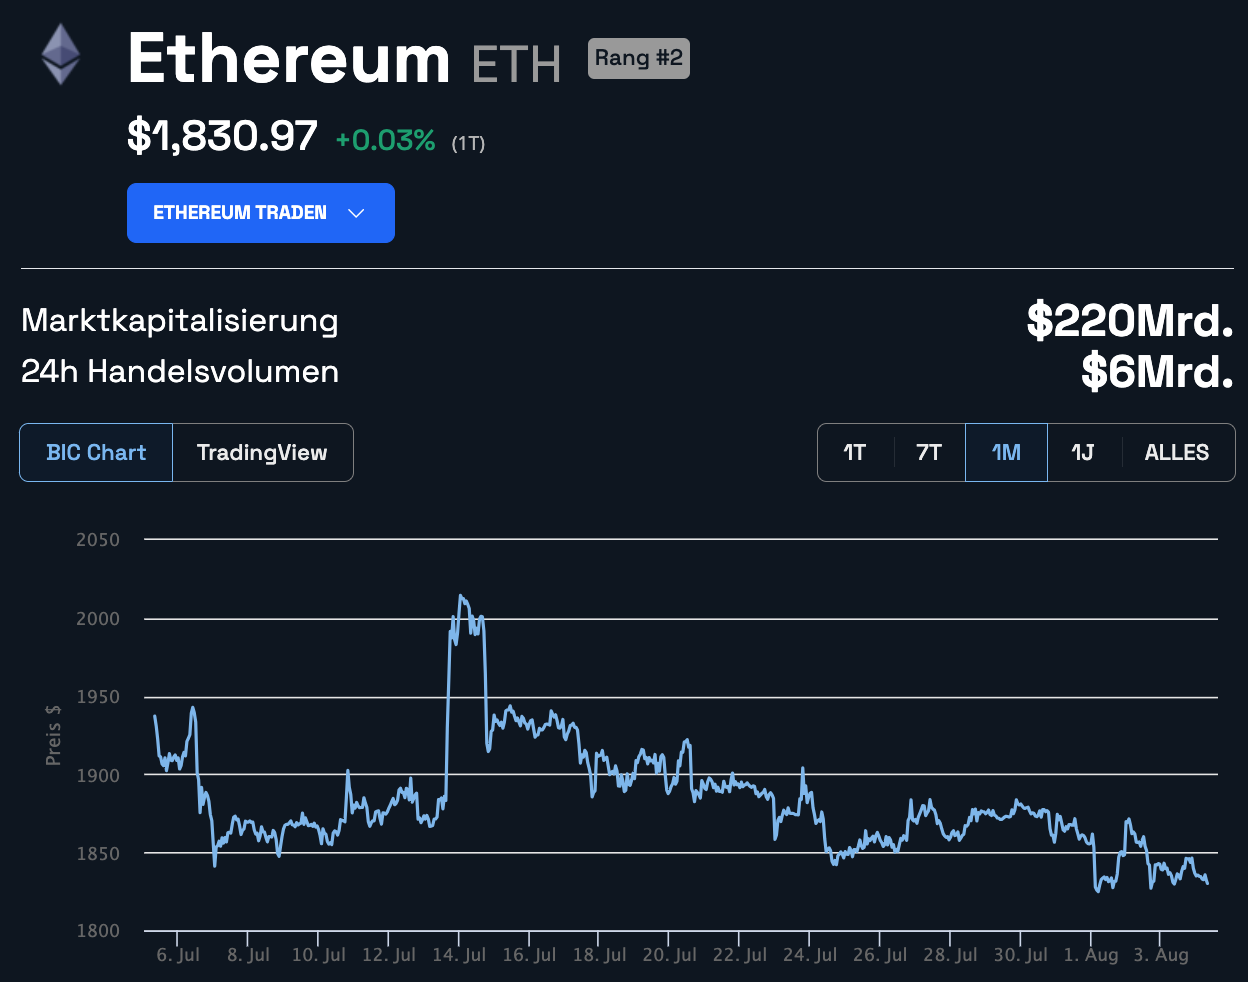Click the $1,830.97 price value
The height and width of the screenshot is (982, 1248).
point(222,137)
